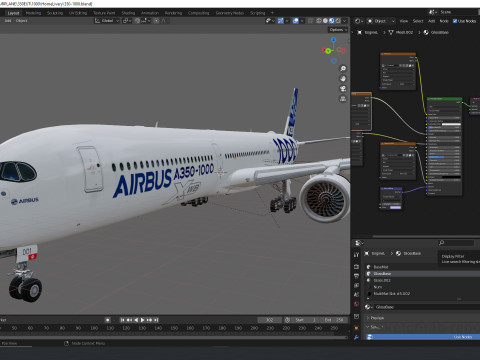Switch to wireframe viewport shading
Screen dimensions: 480x360
pos(319,21)
